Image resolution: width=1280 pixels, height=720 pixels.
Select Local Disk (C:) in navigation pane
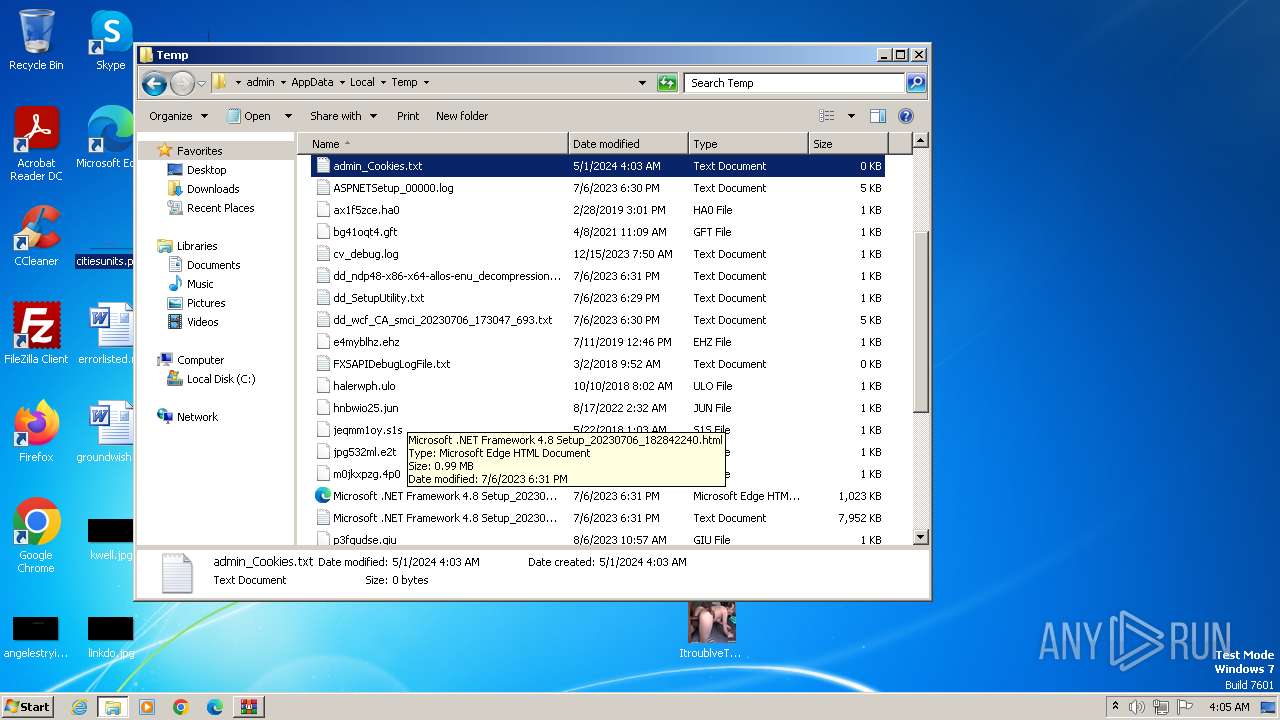point(220,379)
